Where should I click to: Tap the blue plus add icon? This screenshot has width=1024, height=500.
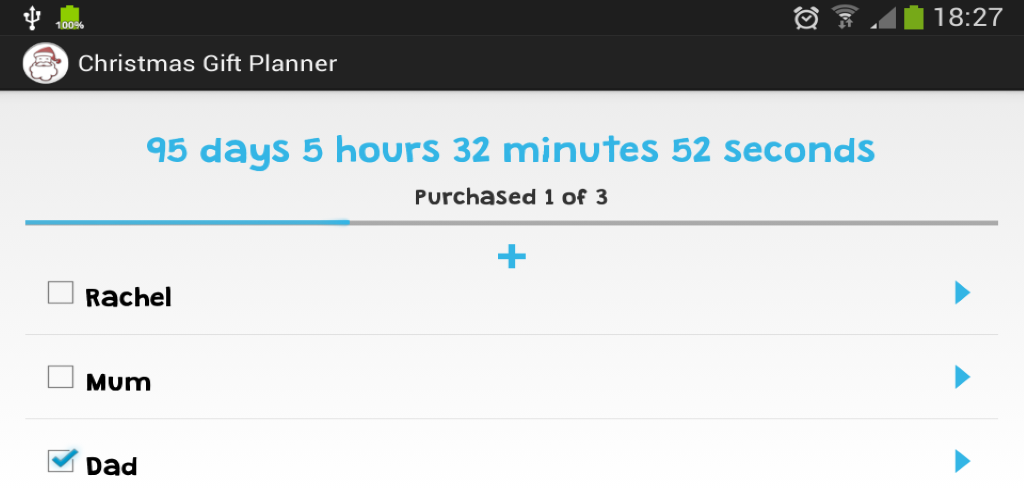point(511,257)
